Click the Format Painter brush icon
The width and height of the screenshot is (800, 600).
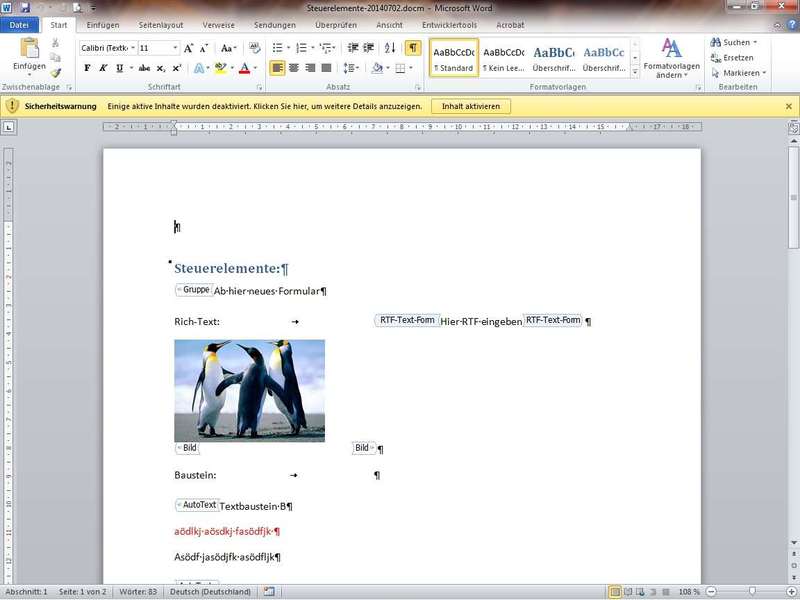[x=56, y=72]
